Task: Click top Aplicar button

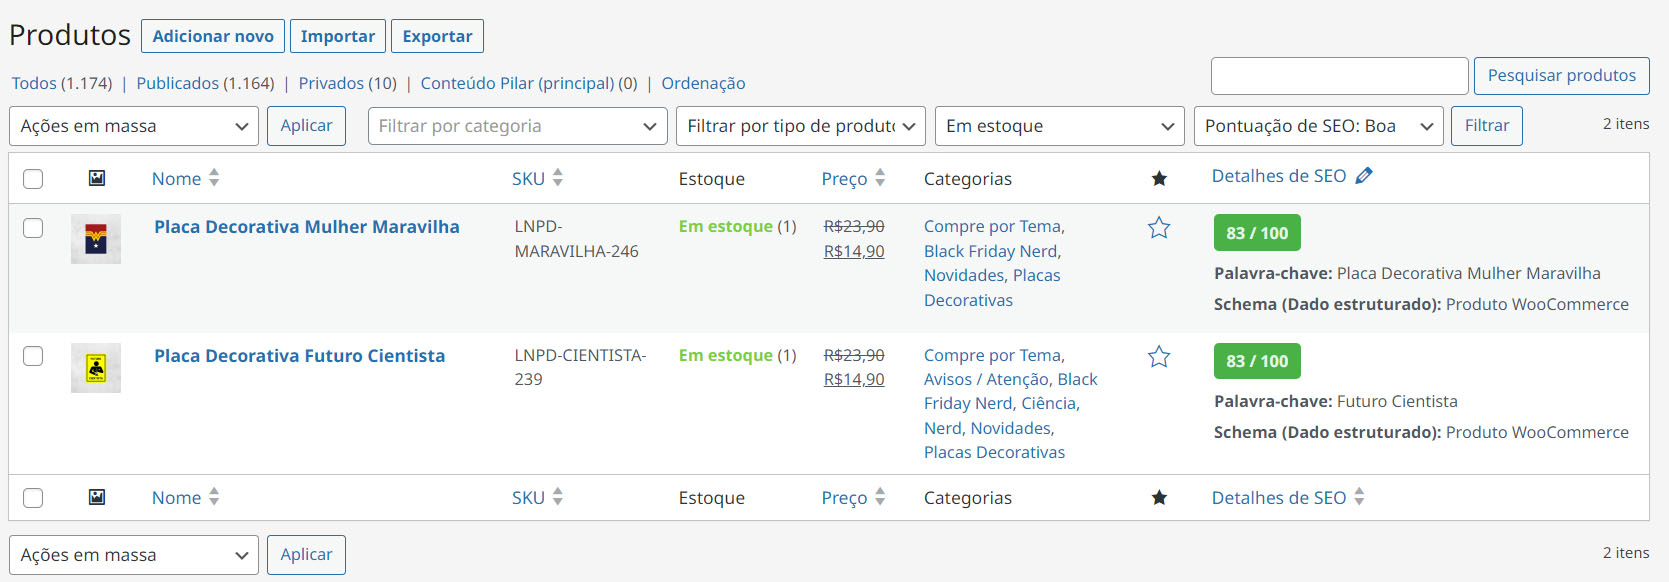Action: click(x=306, y=126)
